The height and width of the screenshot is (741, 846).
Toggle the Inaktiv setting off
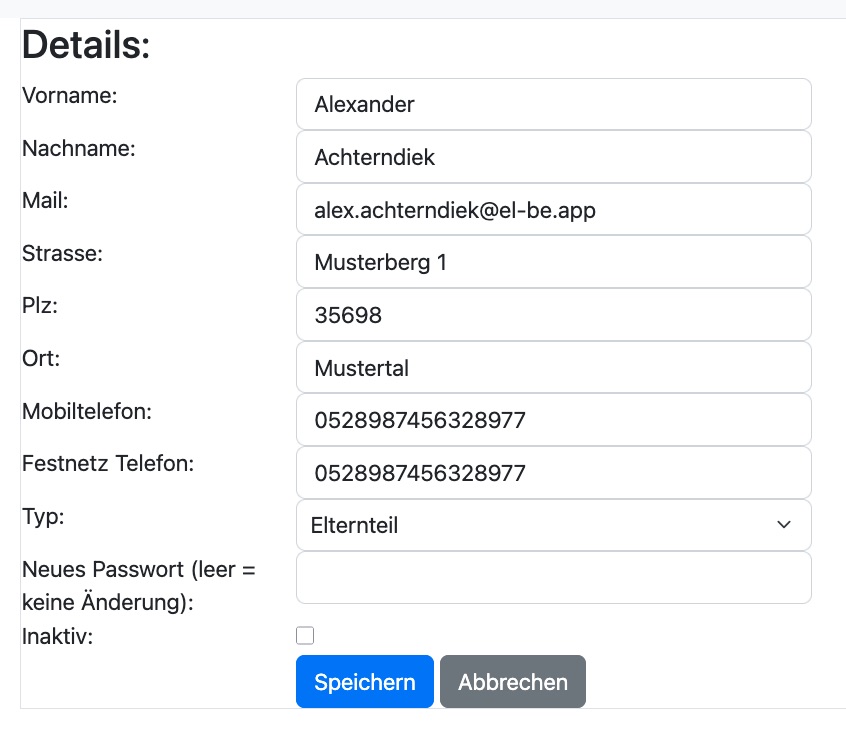point(305,635)
